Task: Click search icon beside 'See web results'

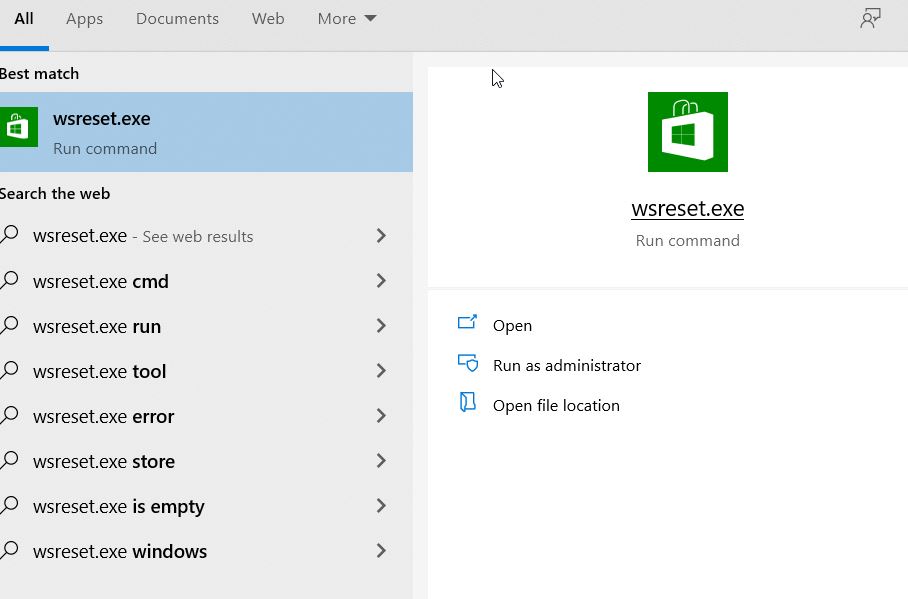Action: (x=9, y=235)
